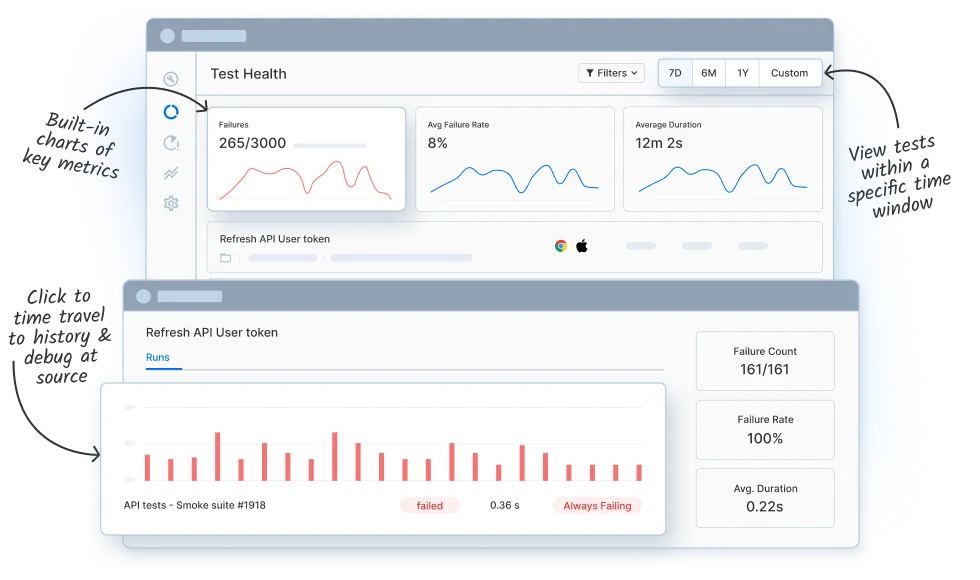Click the wrench icon in the sidebar
Viewport: 980px width, 580px height.
(171, 80)
